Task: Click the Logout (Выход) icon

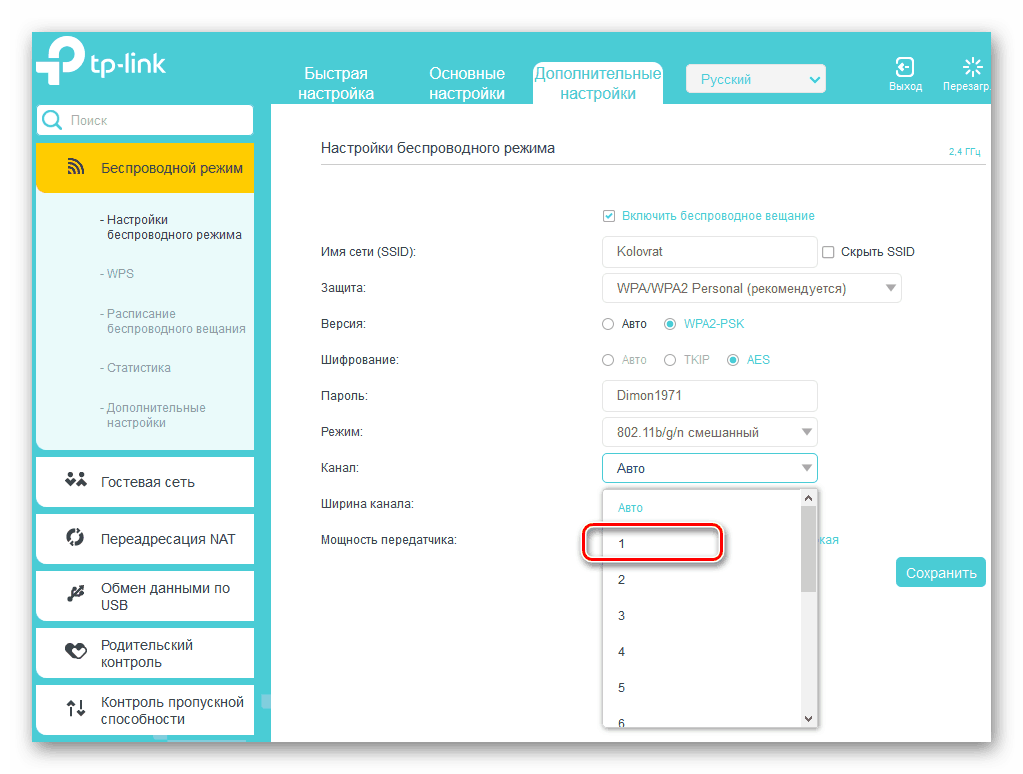Action: click(904, 67)
